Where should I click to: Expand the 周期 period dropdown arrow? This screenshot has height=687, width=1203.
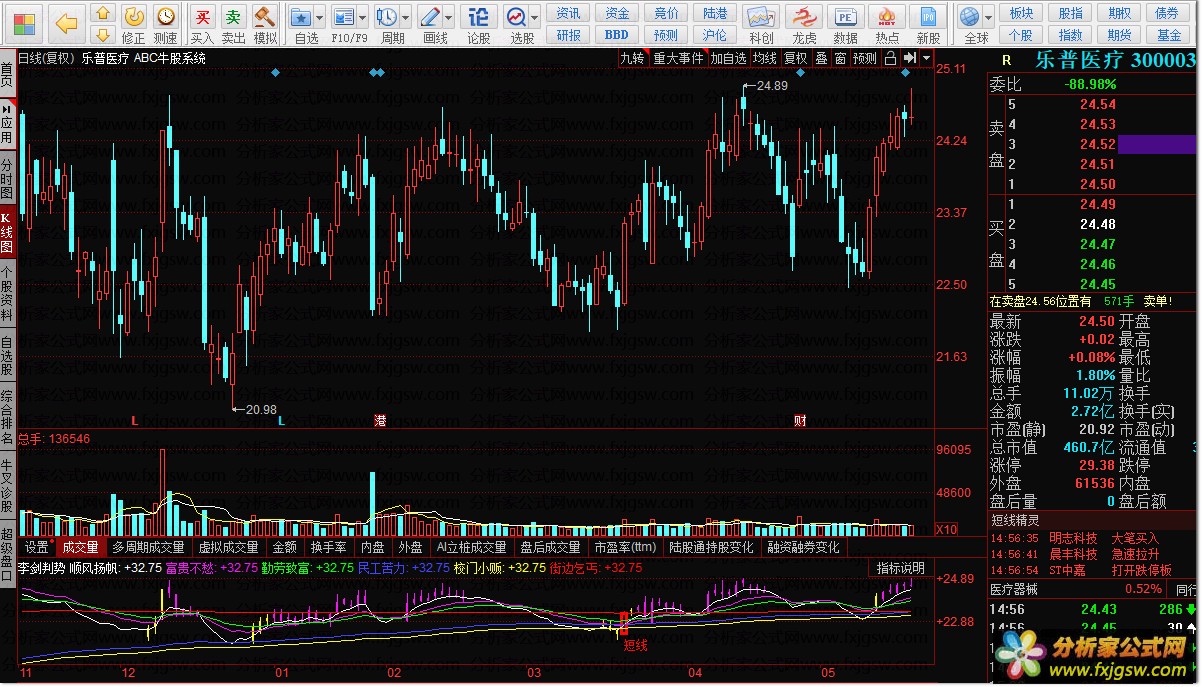coord(405,18)
